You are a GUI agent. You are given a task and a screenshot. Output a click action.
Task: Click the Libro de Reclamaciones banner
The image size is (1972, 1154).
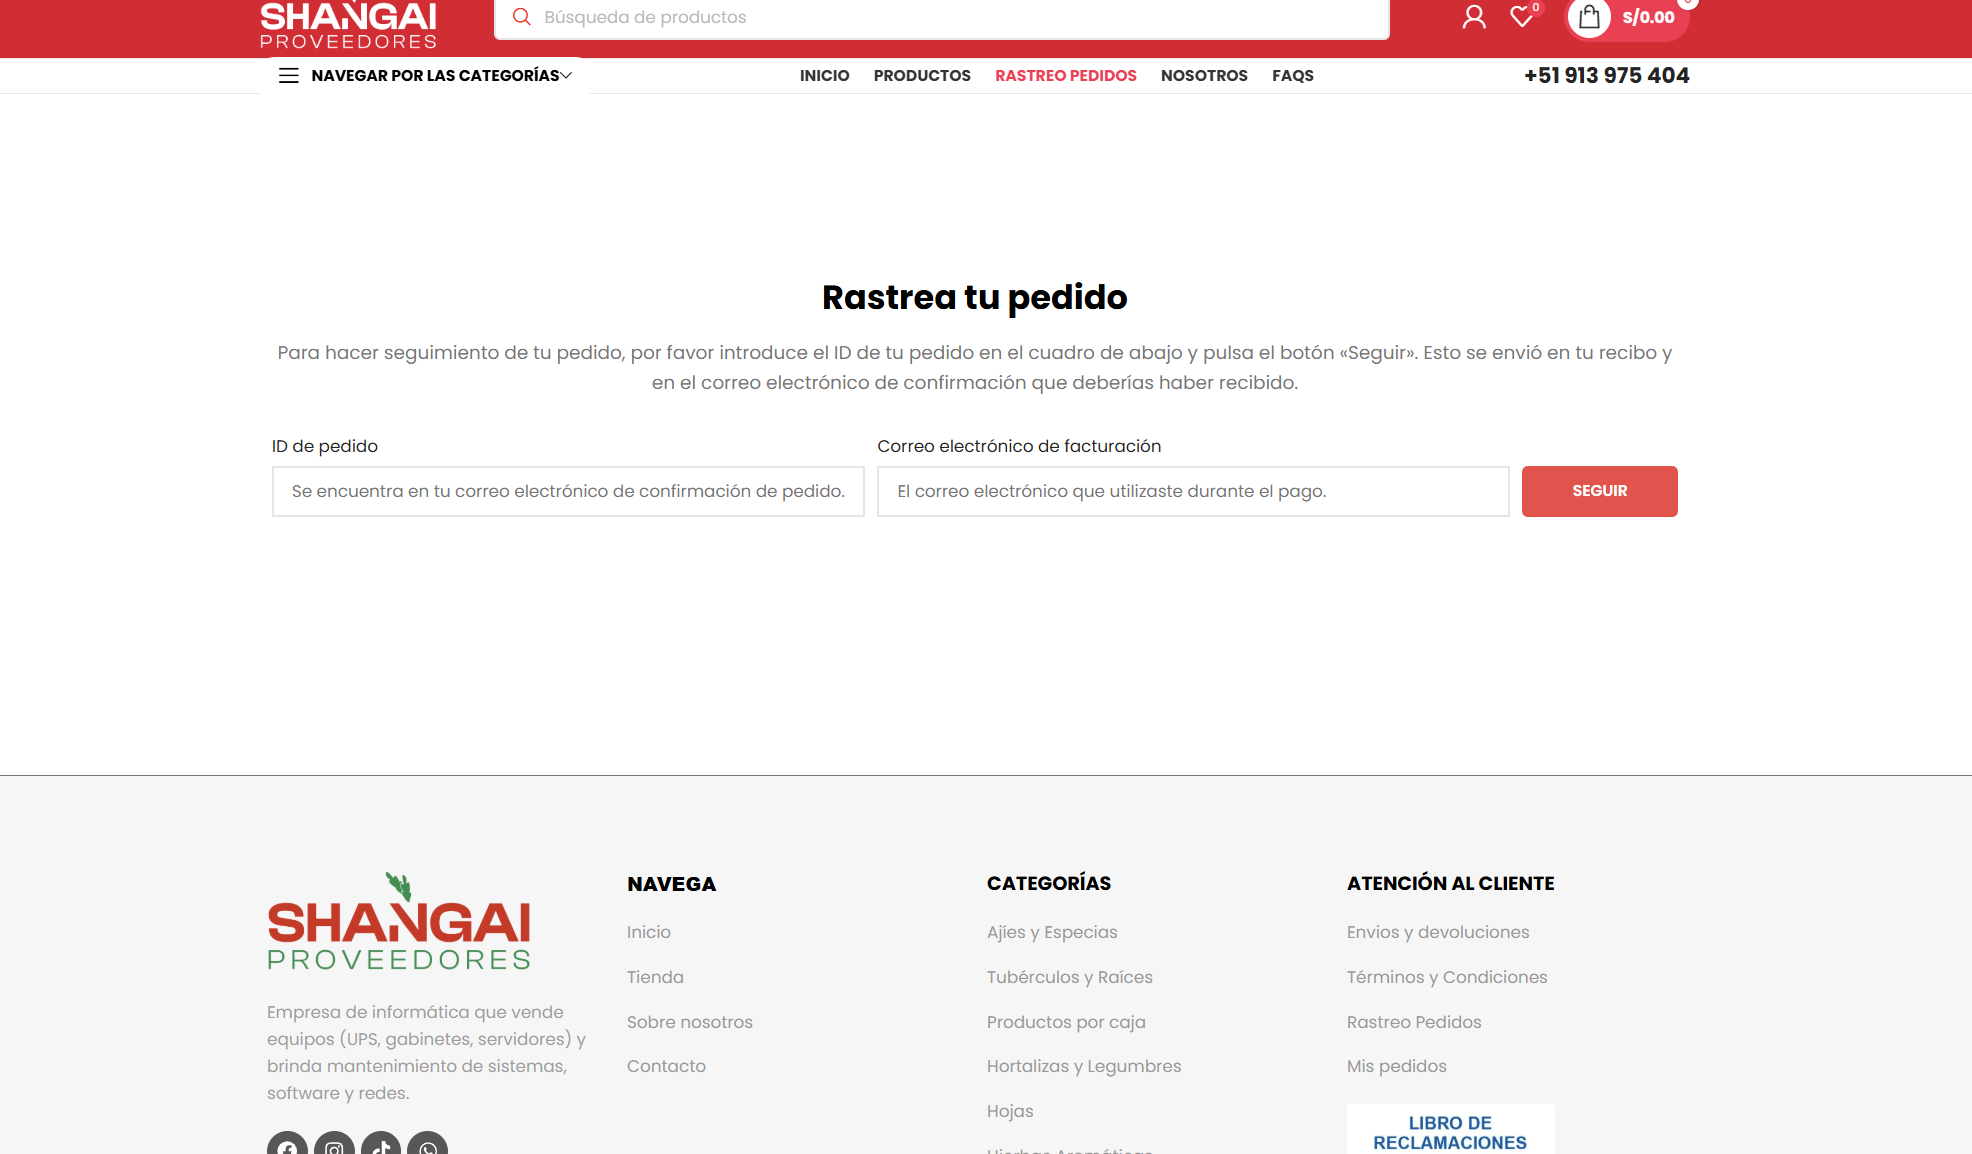click(x=1449, y=1132)
